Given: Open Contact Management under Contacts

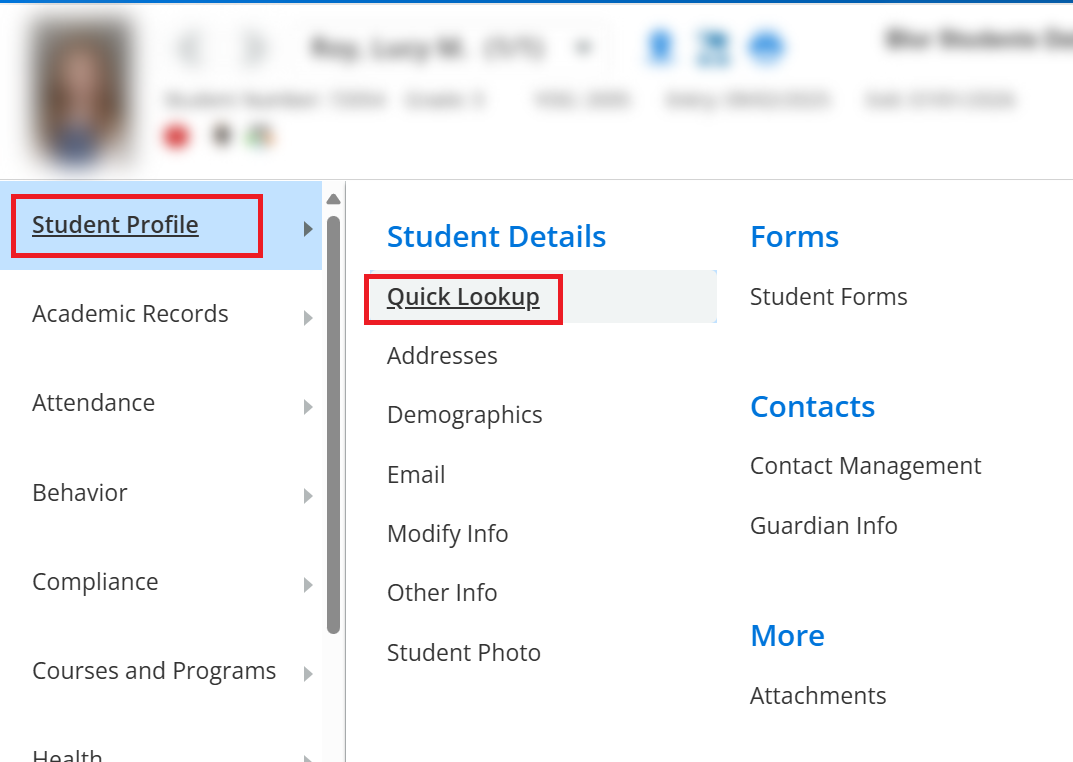Looking at the screenshot, I should (x=865, y=466).
